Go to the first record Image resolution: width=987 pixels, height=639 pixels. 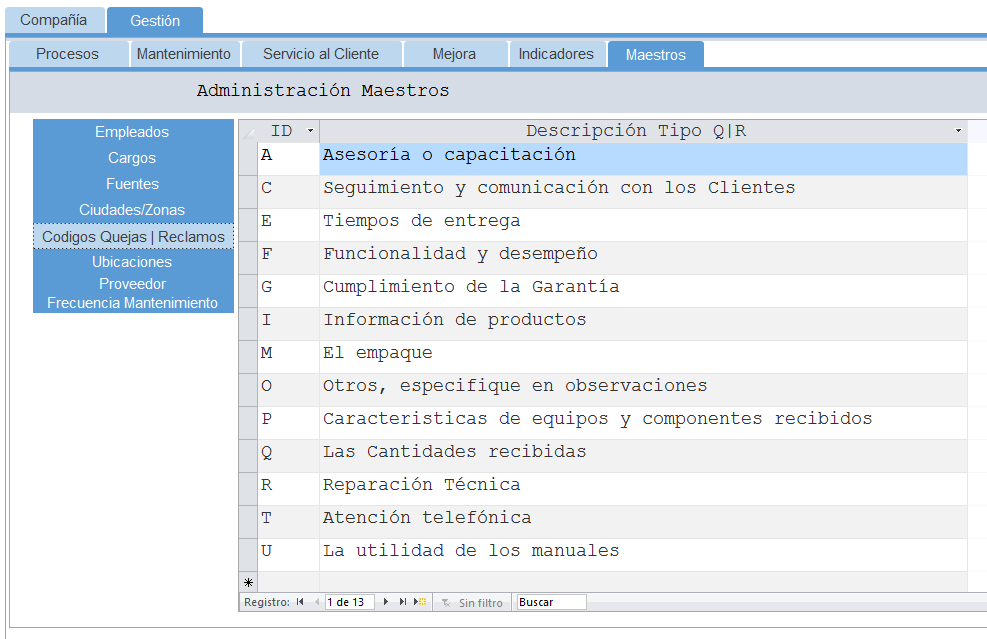300,602
